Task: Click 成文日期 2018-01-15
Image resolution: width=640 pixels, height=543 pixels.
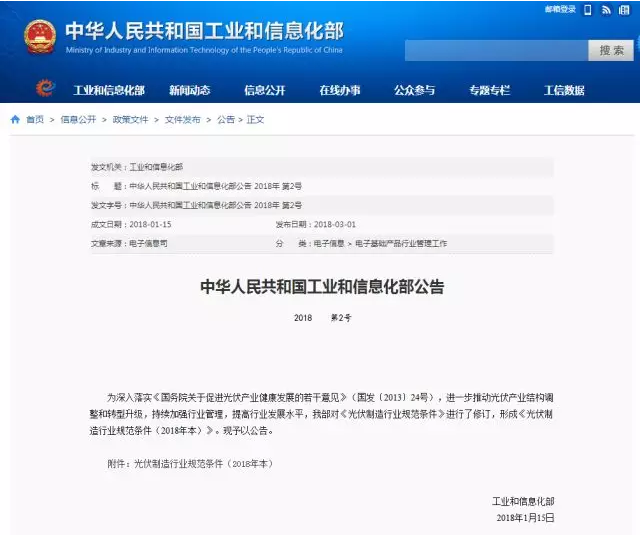Action: click(131, 224)
